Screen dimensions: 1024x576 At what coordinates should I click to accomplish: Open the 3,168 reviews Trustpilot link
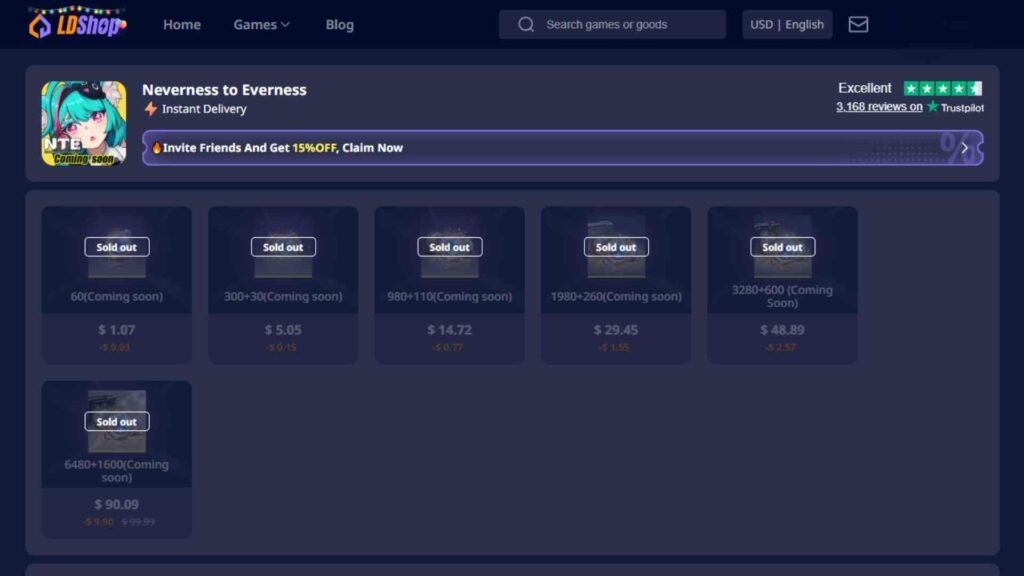[877, 107]
